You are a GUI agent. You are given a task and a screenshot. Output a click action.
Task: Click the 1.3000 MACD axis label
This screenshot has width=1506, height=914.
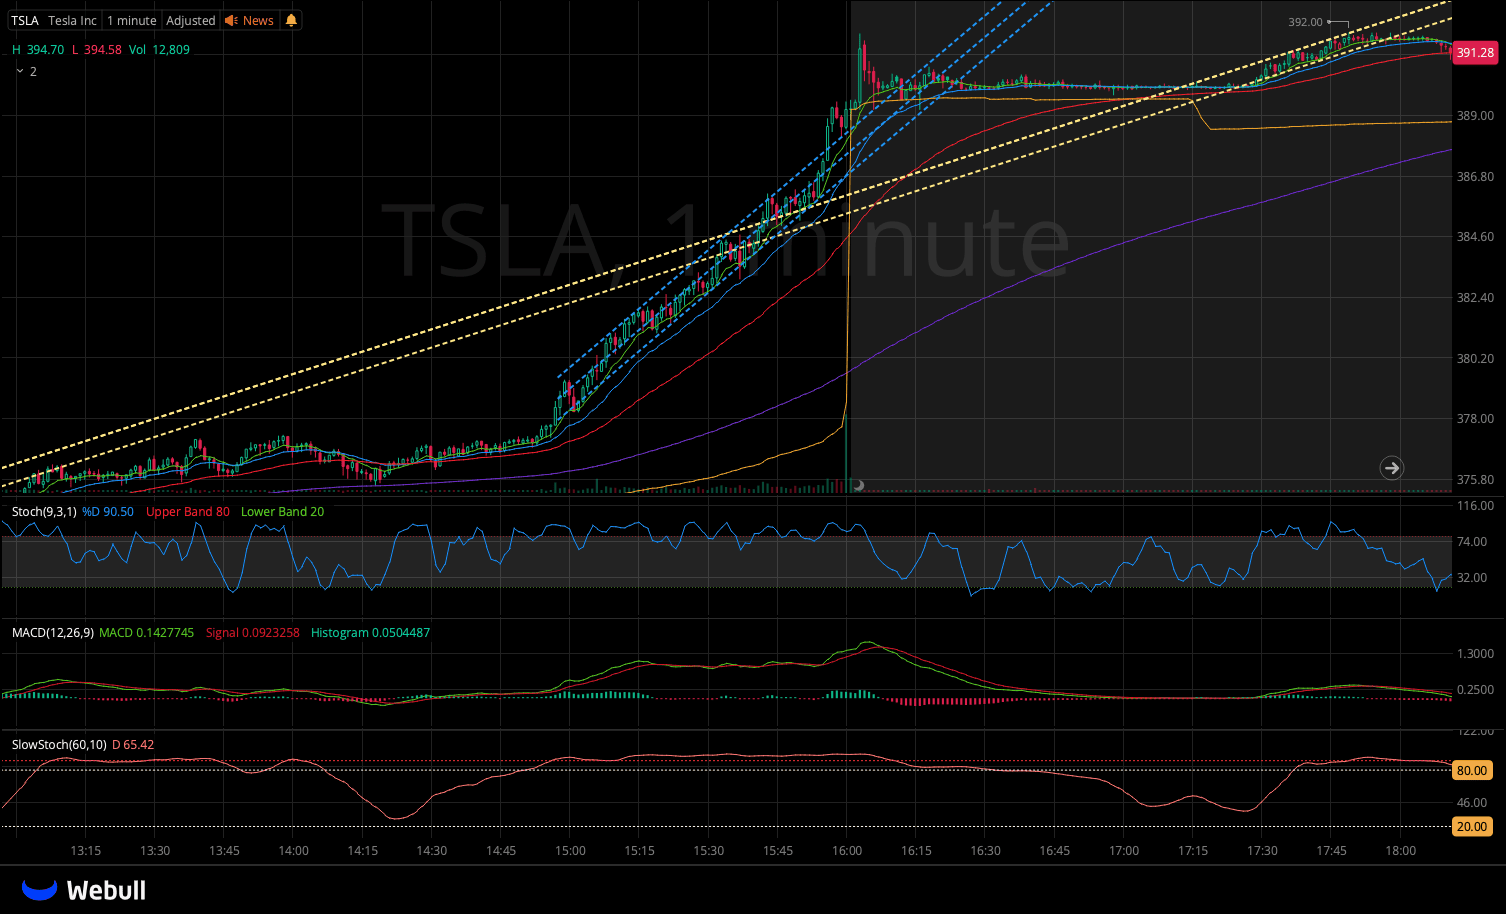point(1476,654)
